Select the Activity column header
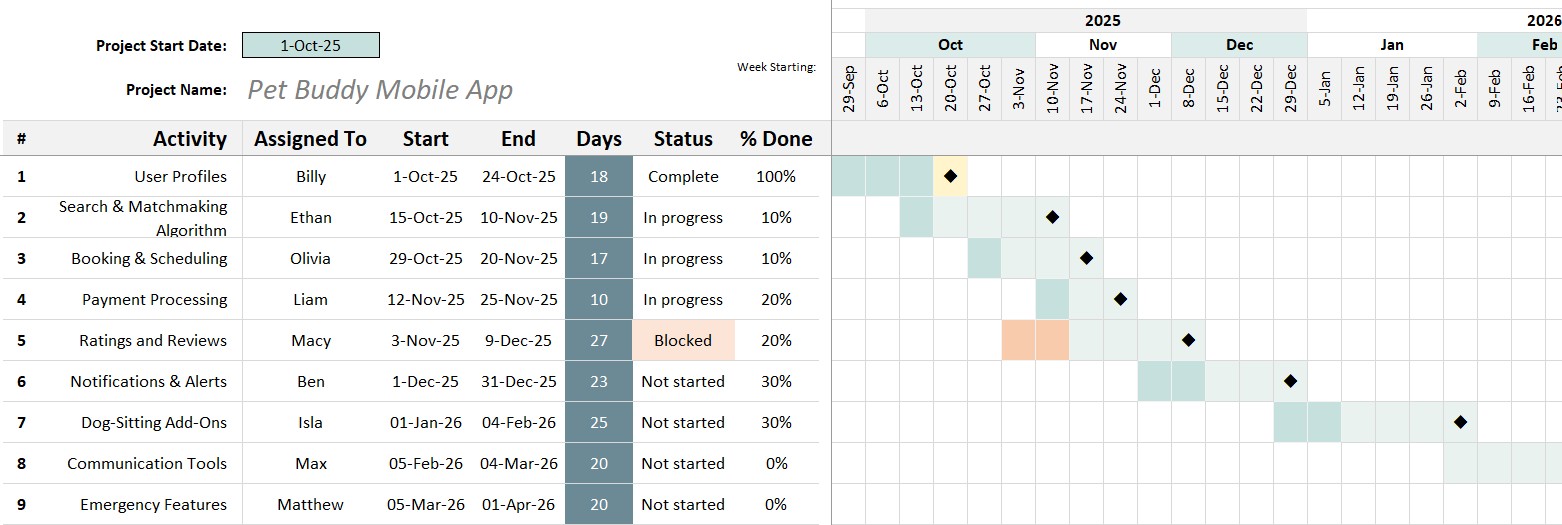The width and height of the screenshot is (1562, 525). (x=189, y=139)
